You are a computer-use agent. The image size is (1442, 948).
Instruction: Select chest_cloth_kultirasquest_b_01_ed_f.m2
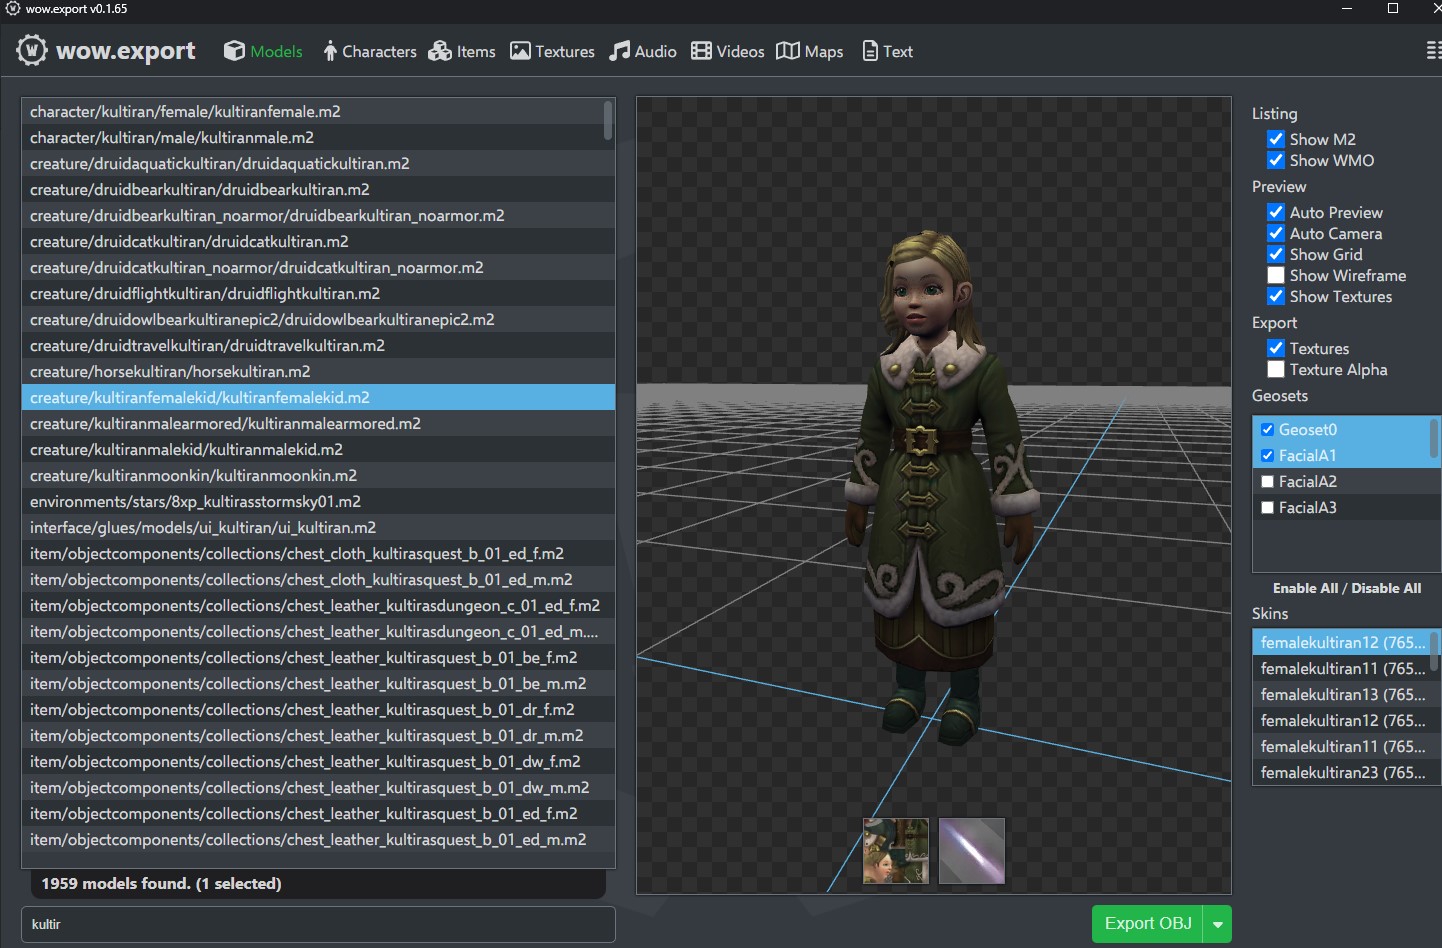click(318, 553)
